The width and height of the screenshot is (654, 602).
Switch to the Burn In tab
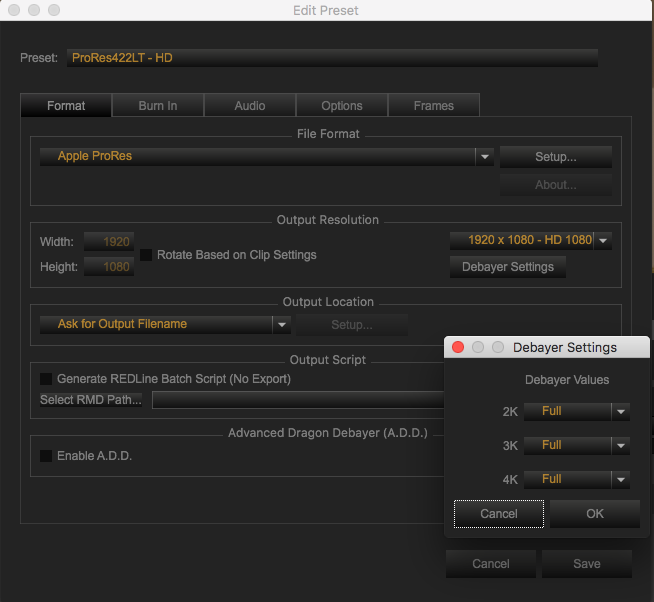(x=158, y=106)
